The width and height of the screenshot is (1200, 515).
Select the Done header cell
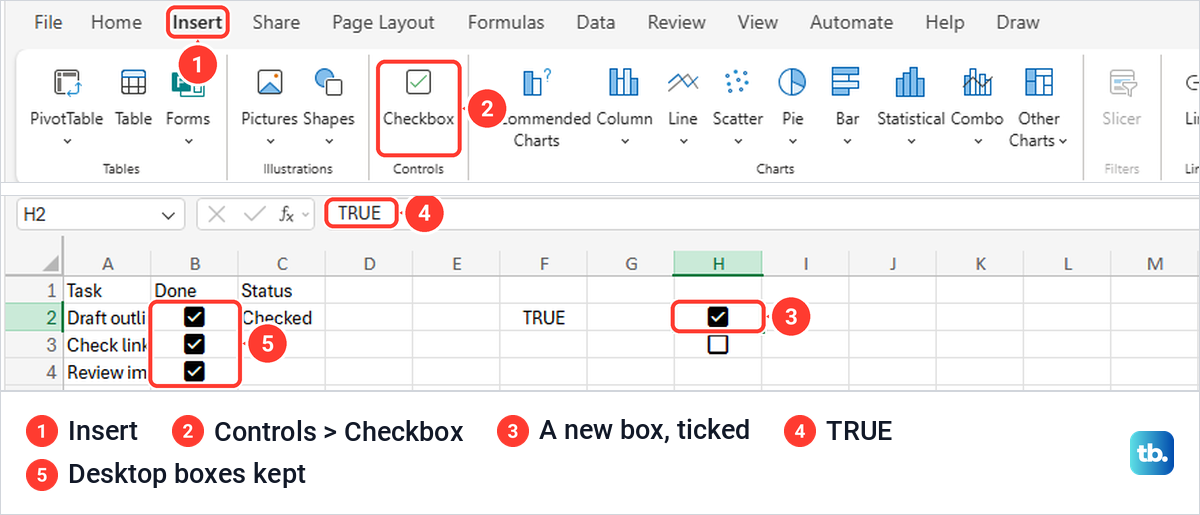point(194,291)
